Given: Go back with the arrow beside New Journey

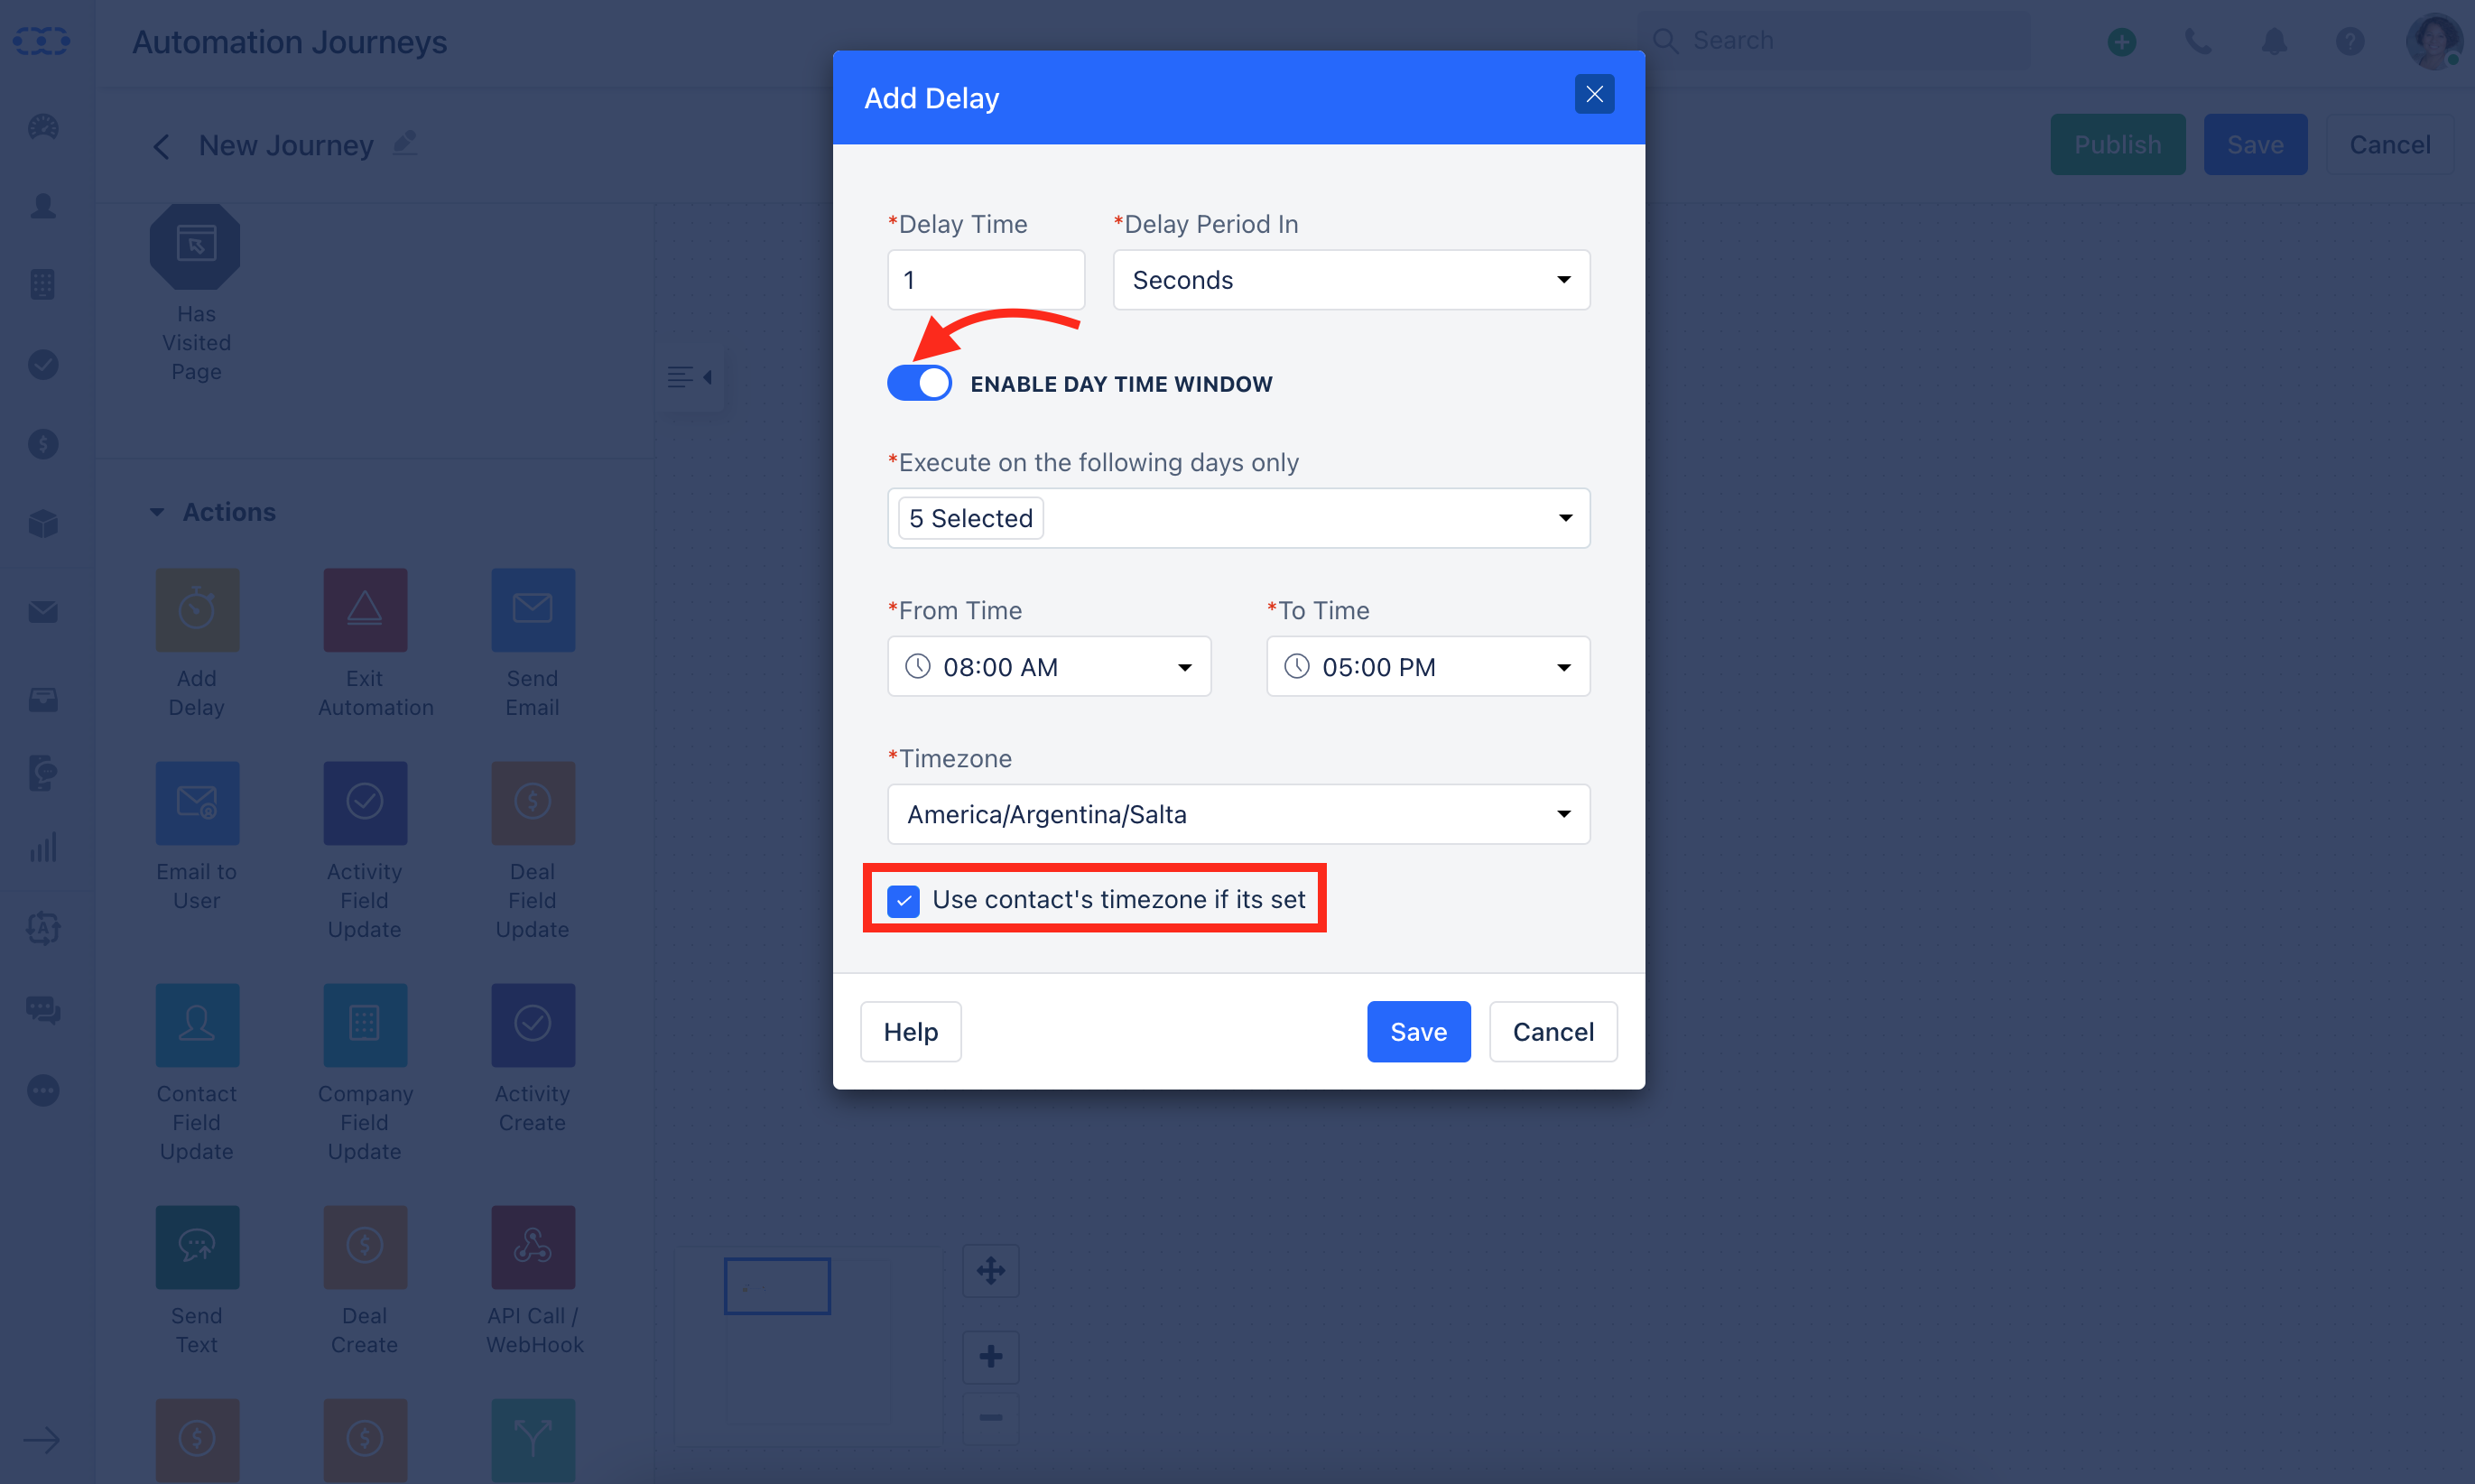Looking at the screenshot, I should (x=161, y=146).
